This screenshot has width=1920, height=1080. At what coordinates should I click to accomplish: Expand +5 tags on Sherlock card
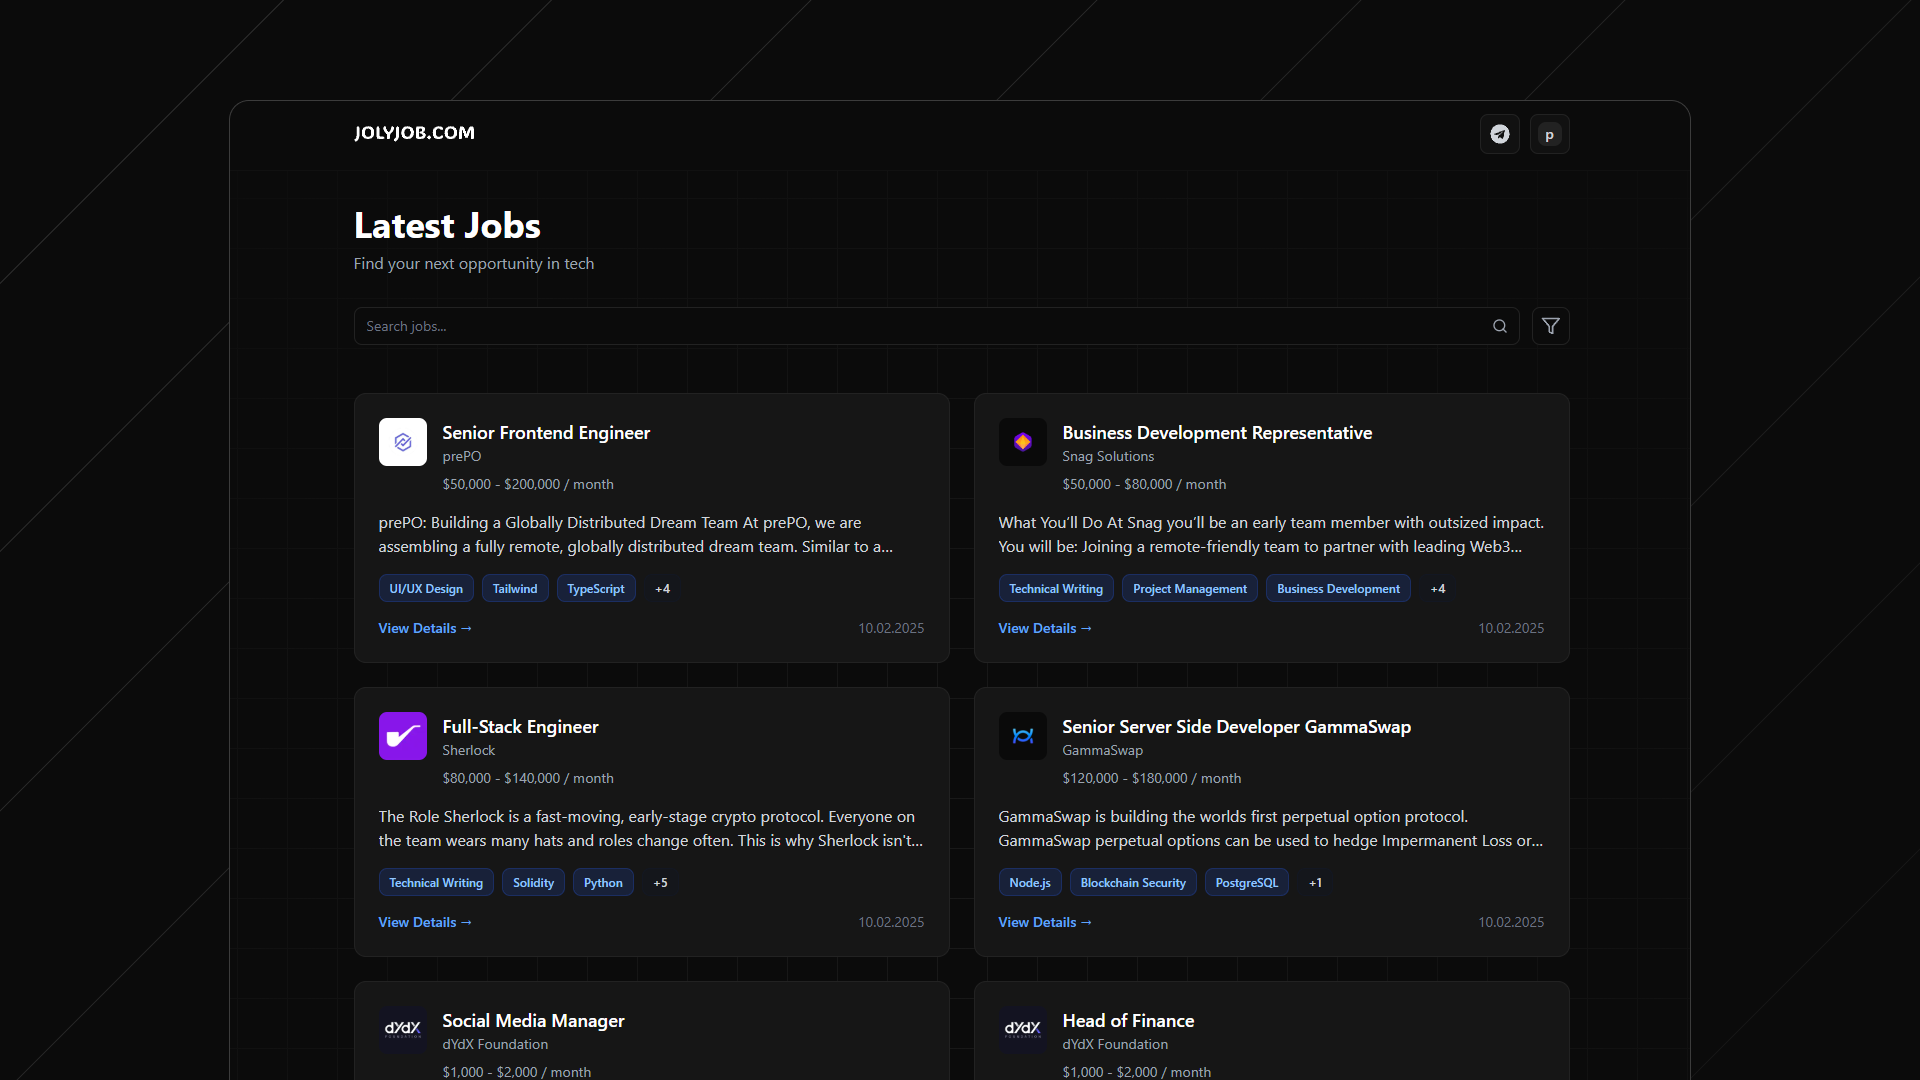coord(660,883)
